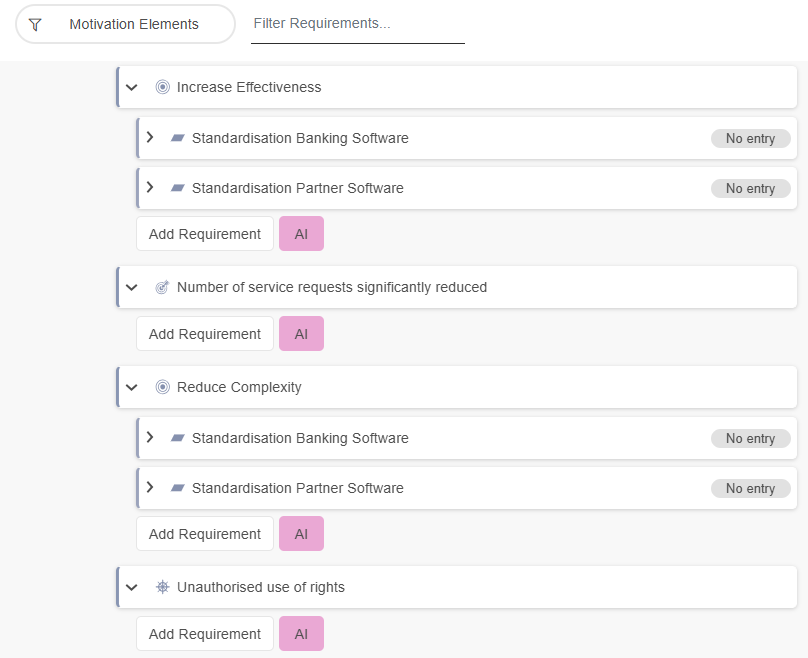Click into the Filter Requirements field
The width and height of the screenshot is (808, 658).
[x=357, y=23]
